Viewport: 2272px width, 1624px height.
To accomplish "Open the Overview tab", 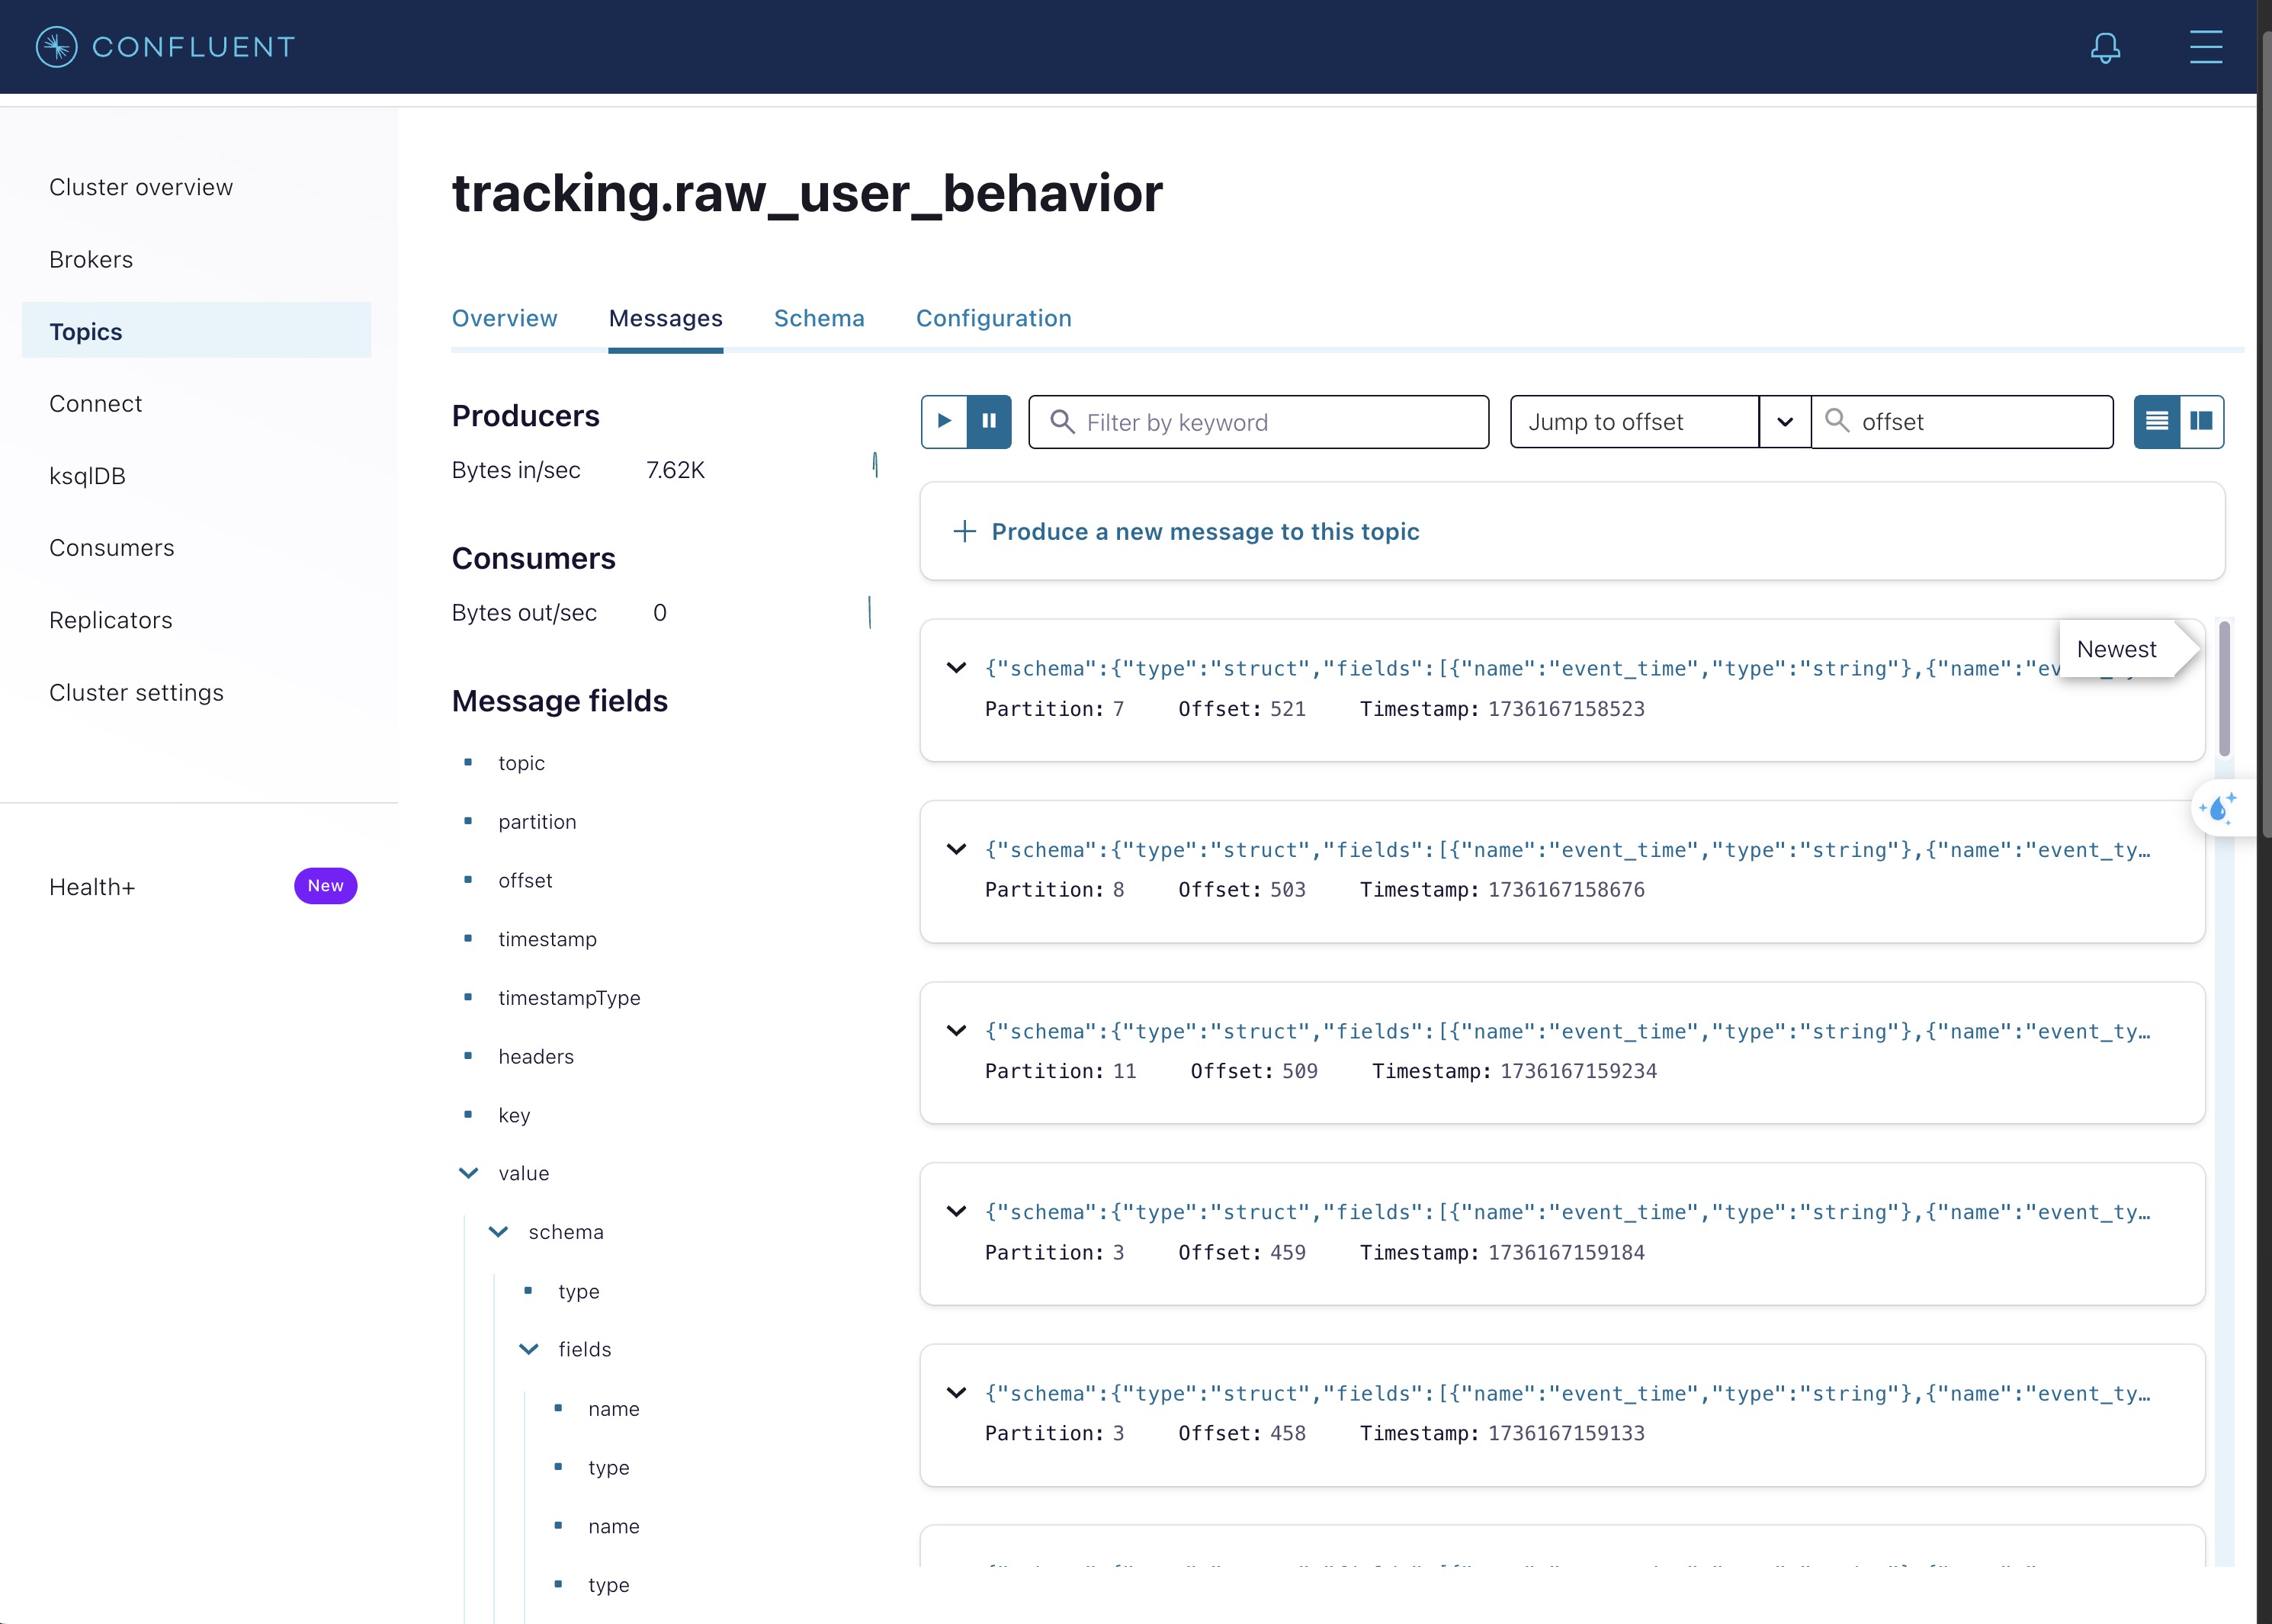I will (x=504, y=318).
